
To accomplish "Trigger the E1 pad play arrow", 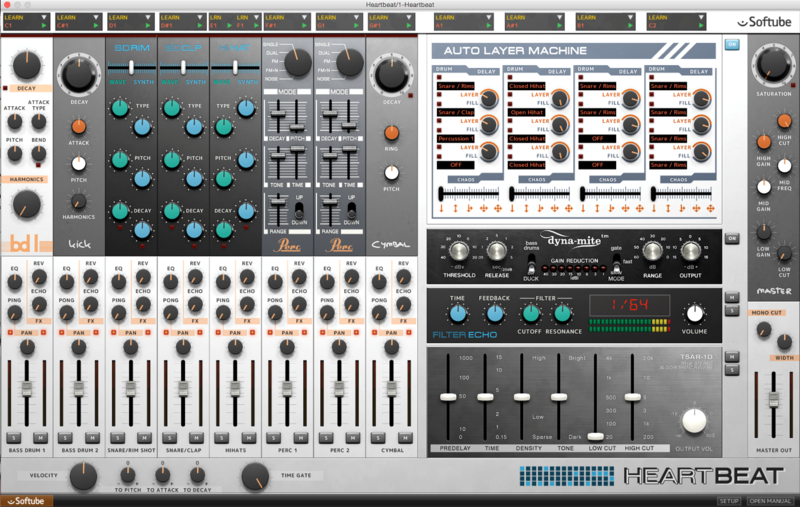I will (x=229, y=25).
